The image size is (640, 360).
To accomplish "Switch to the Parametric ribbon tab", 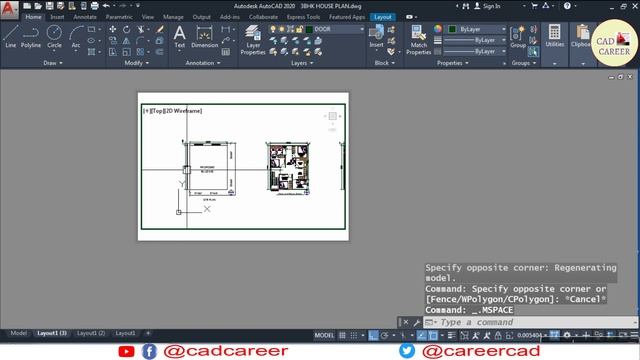I will click(119, 17).
